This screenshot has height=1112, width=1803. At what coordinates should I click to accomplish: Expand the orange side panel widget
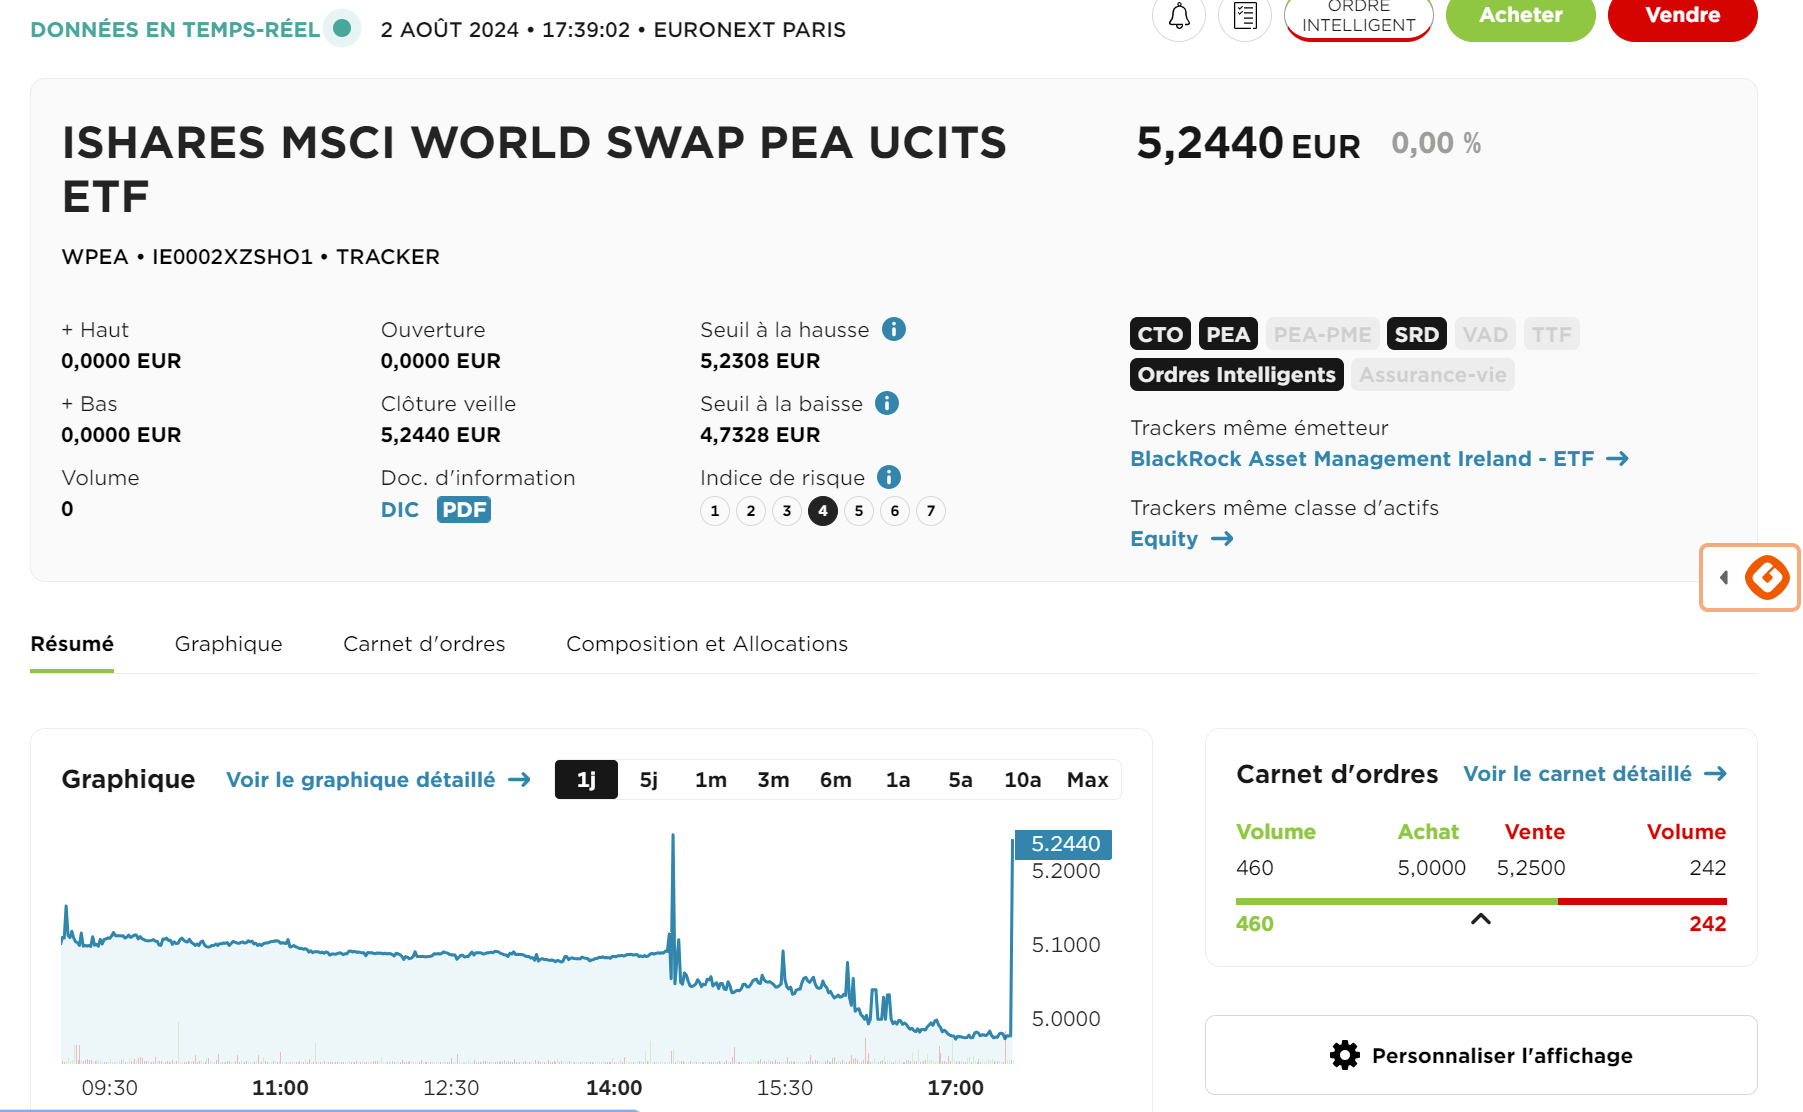tap(1724, 577)
